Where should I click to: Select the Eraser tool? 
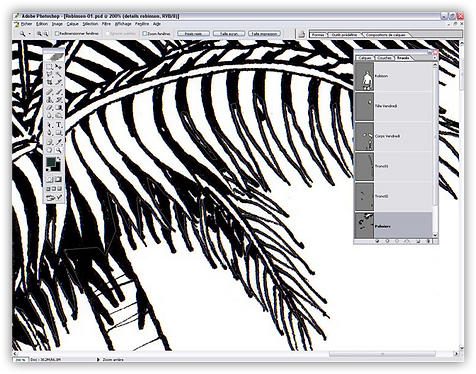click(x=49, y=108)
